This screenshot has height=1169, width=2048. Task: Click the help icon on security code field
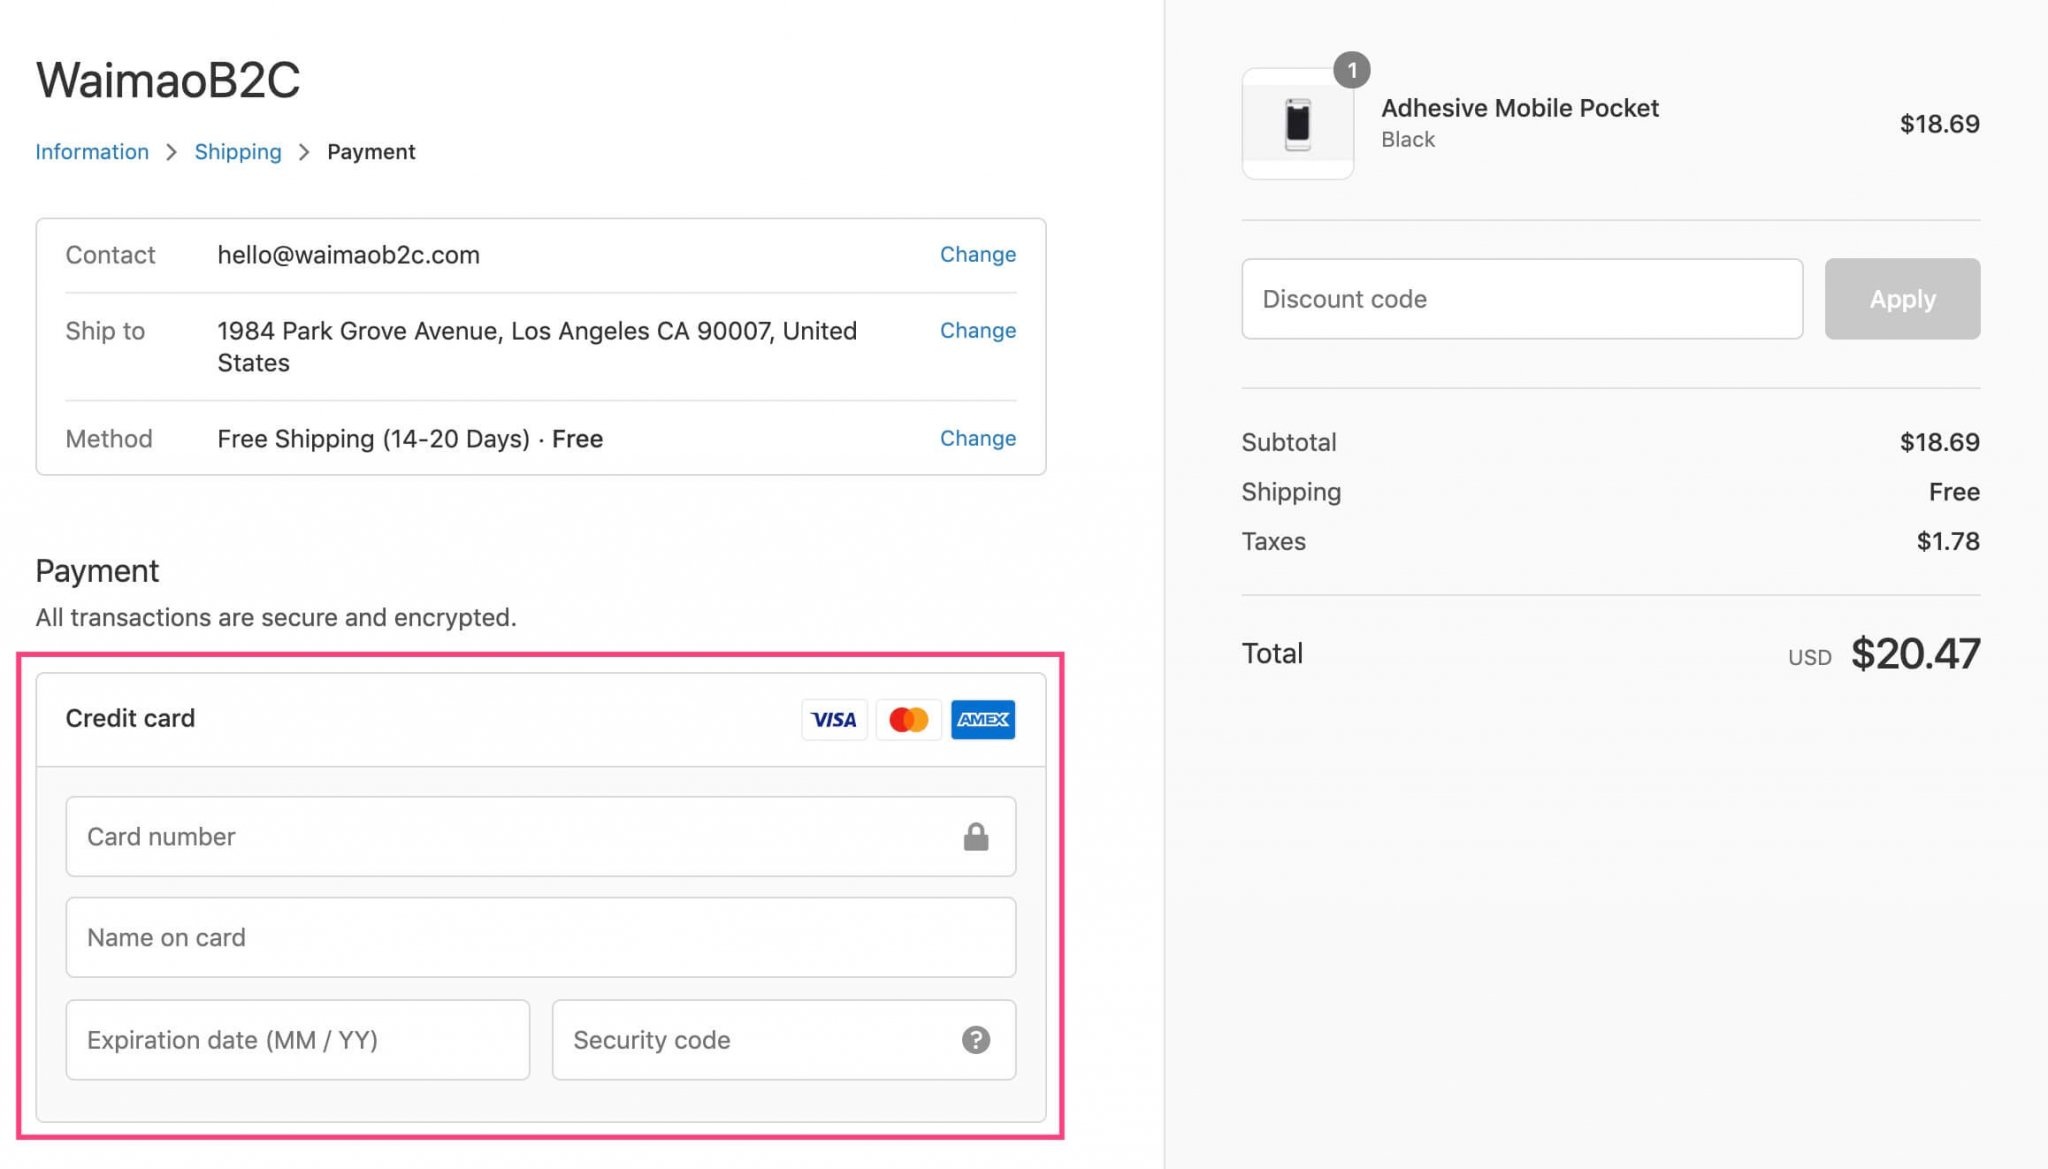[976, 1040]
